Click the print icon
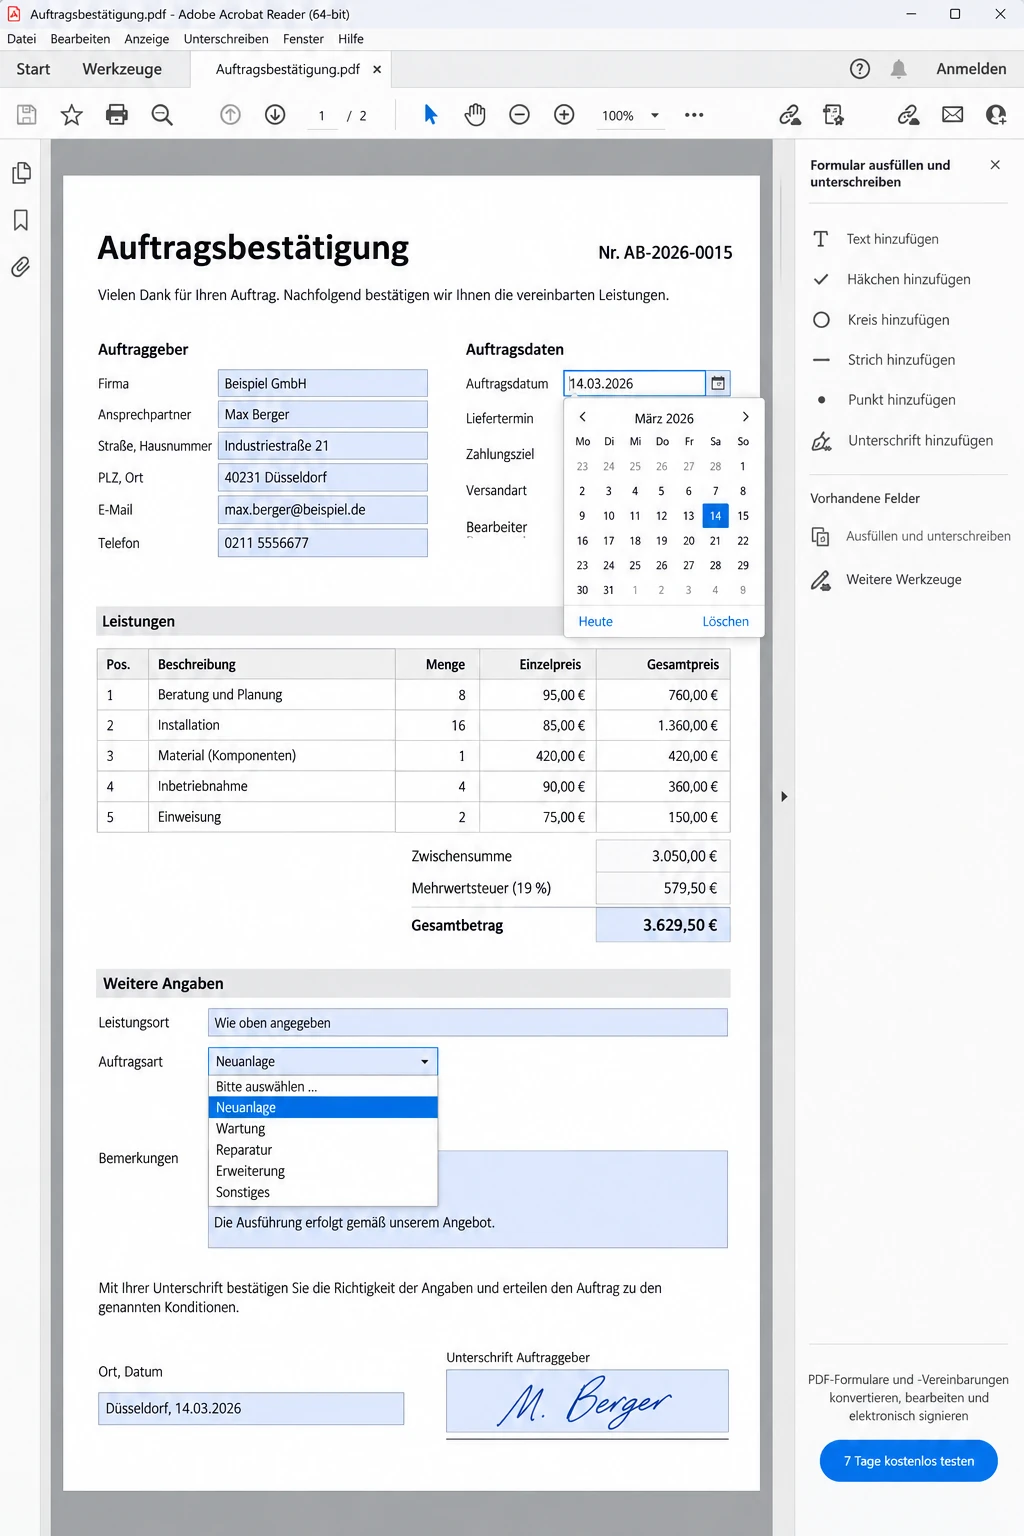This screenshot has height=1536, width=1024. point(117,115)
